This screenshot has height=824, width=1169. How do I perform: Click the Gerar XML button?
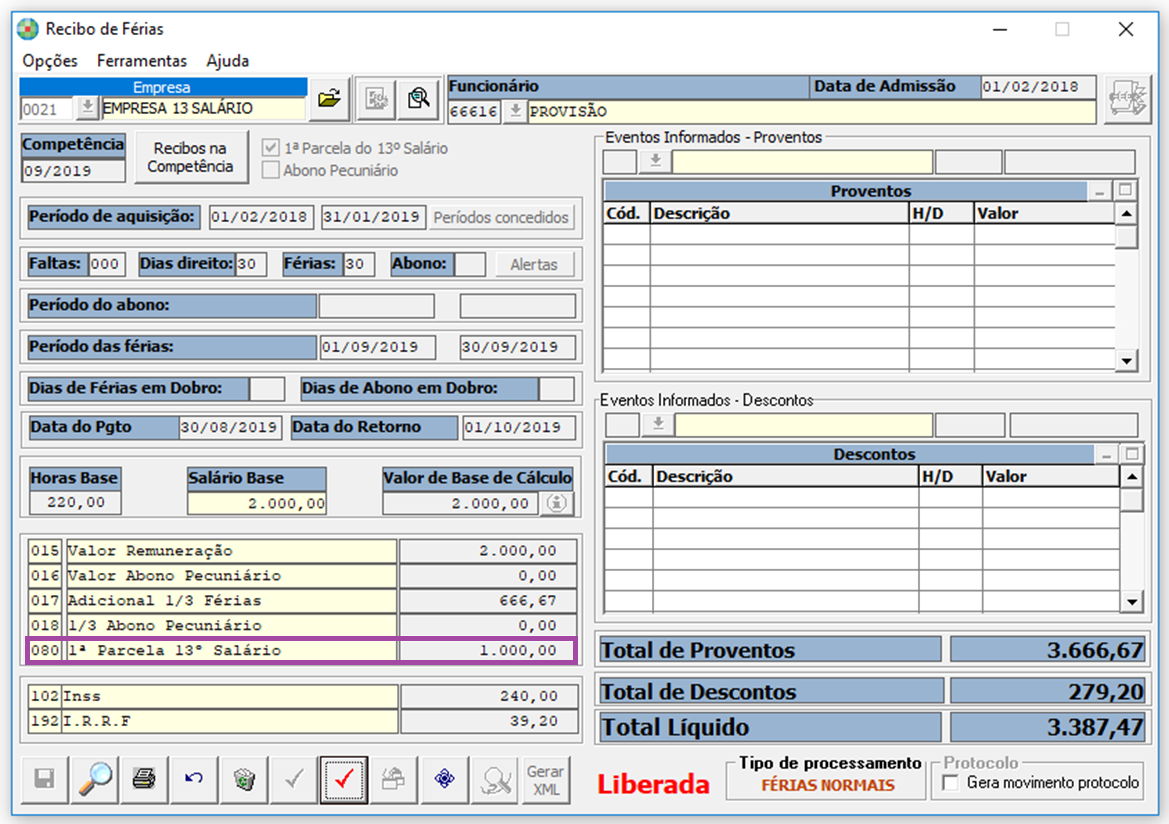pyautogui.click(x=546, y=780)
